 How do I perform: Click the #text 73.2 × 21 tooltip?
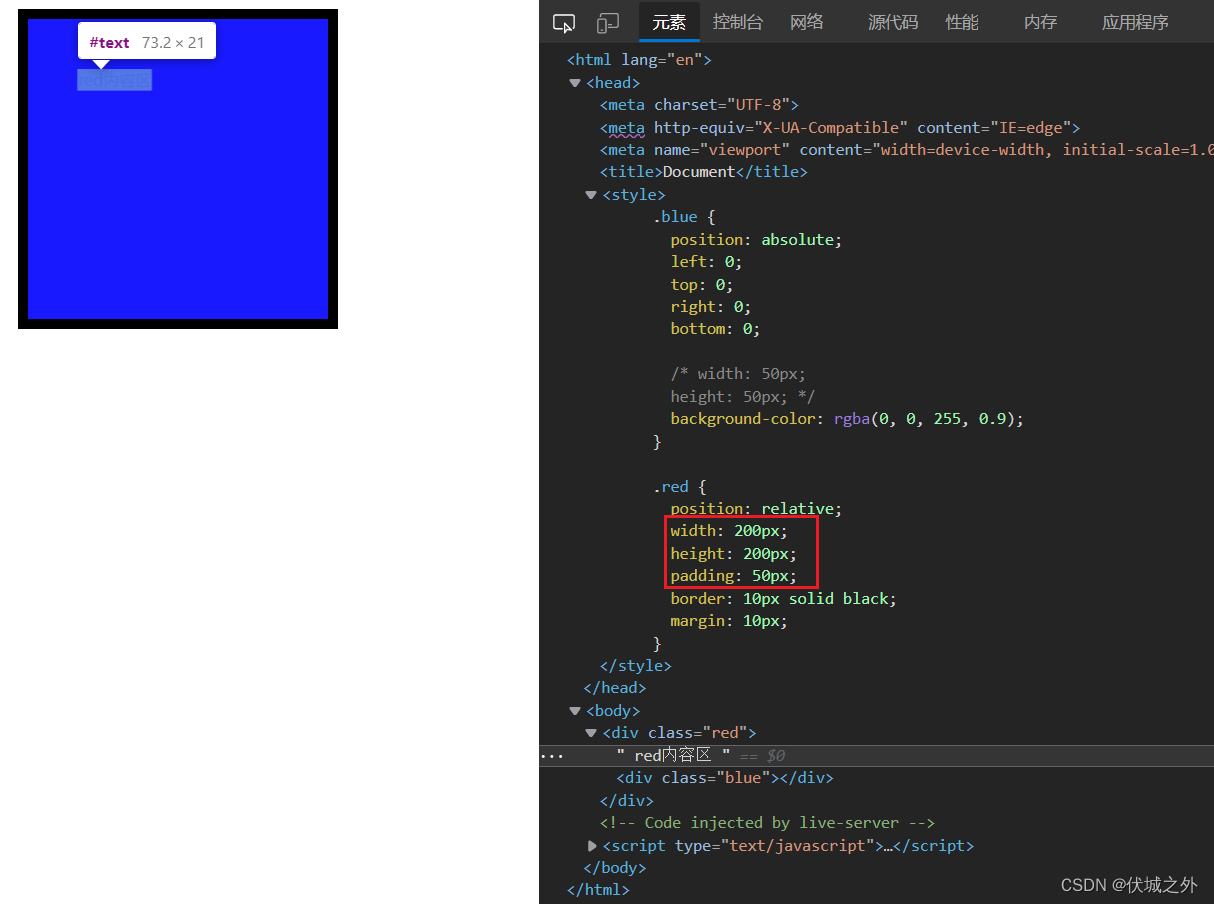147,42
